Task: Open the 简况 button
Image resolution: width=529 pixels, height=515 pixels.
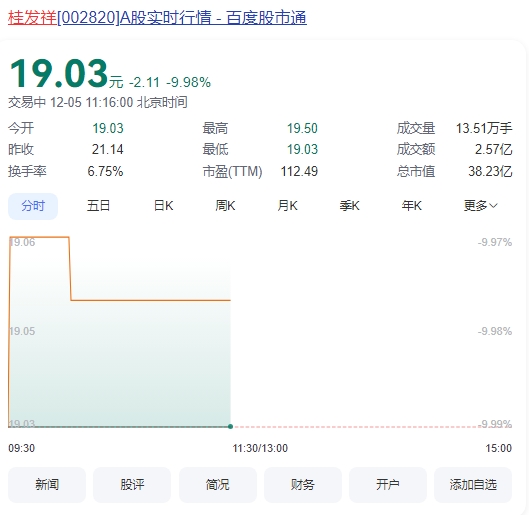Action: point(218,485)
